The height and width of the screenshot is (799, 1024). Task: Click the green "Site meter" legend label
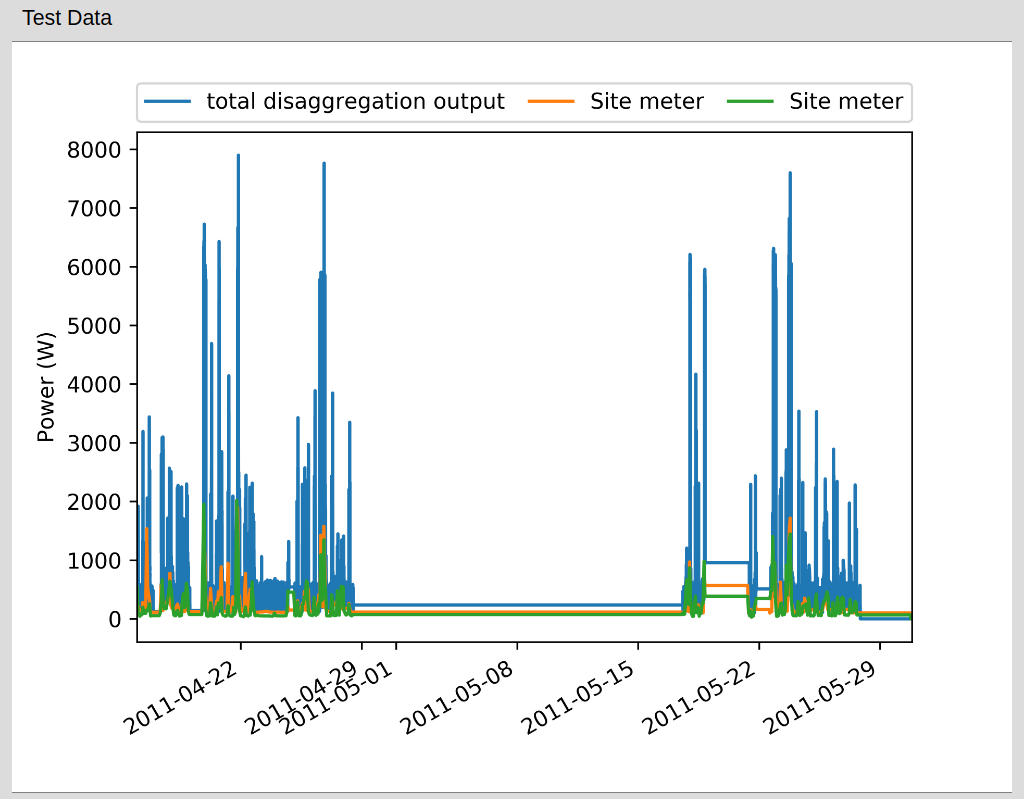coord(846,101)
